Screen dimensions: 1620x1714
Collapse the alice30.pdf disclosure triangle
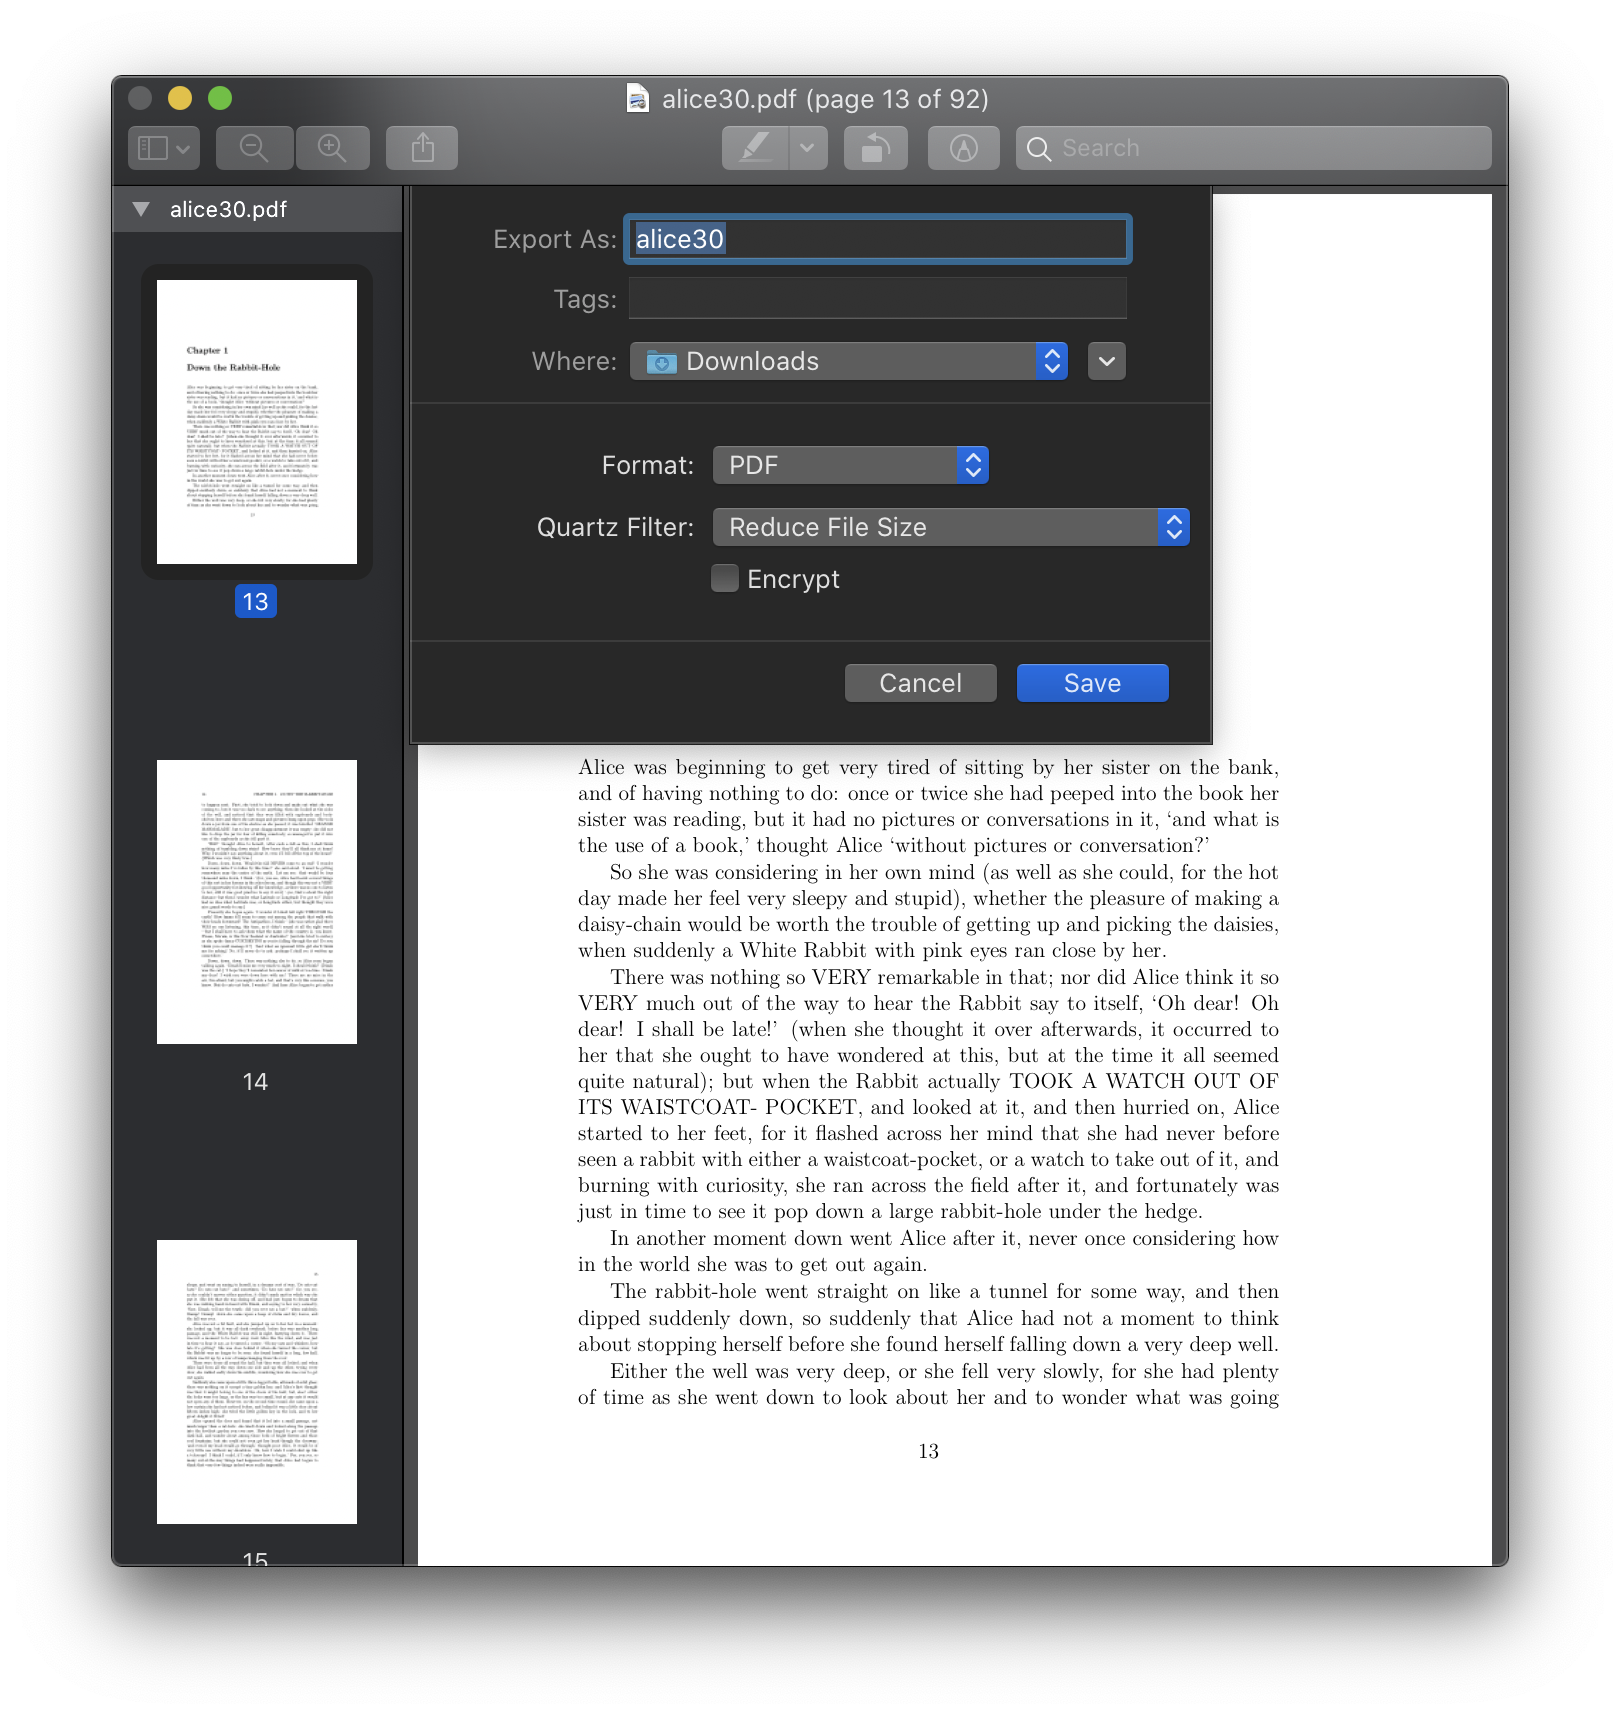click(140, 209)
